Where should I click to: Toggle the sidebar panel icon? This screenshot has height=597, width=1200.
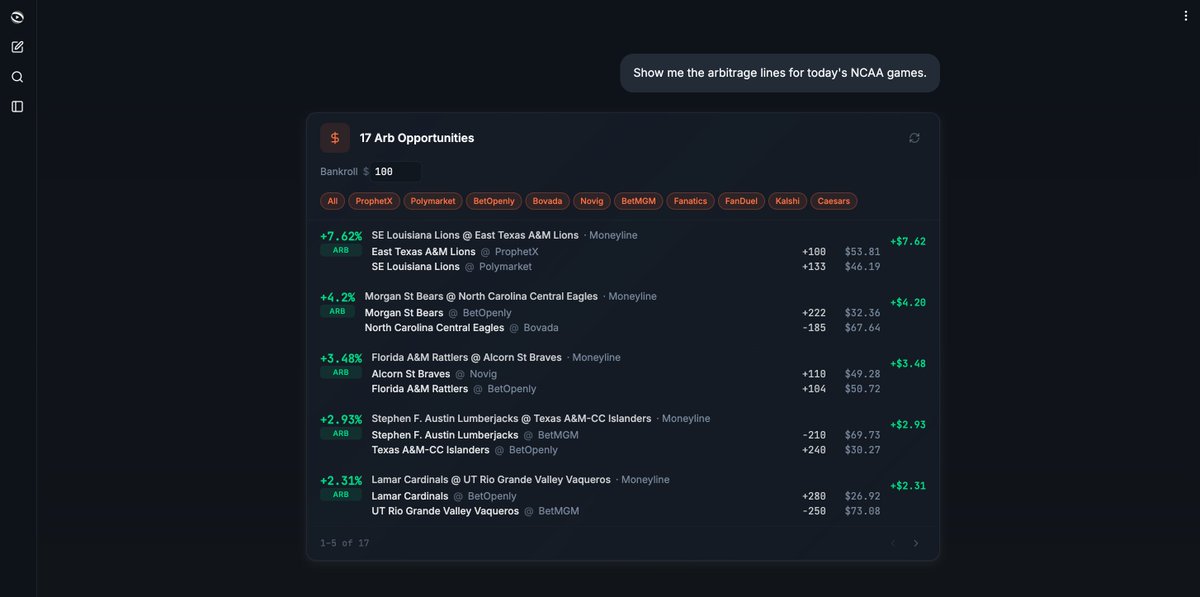[17, 106]
